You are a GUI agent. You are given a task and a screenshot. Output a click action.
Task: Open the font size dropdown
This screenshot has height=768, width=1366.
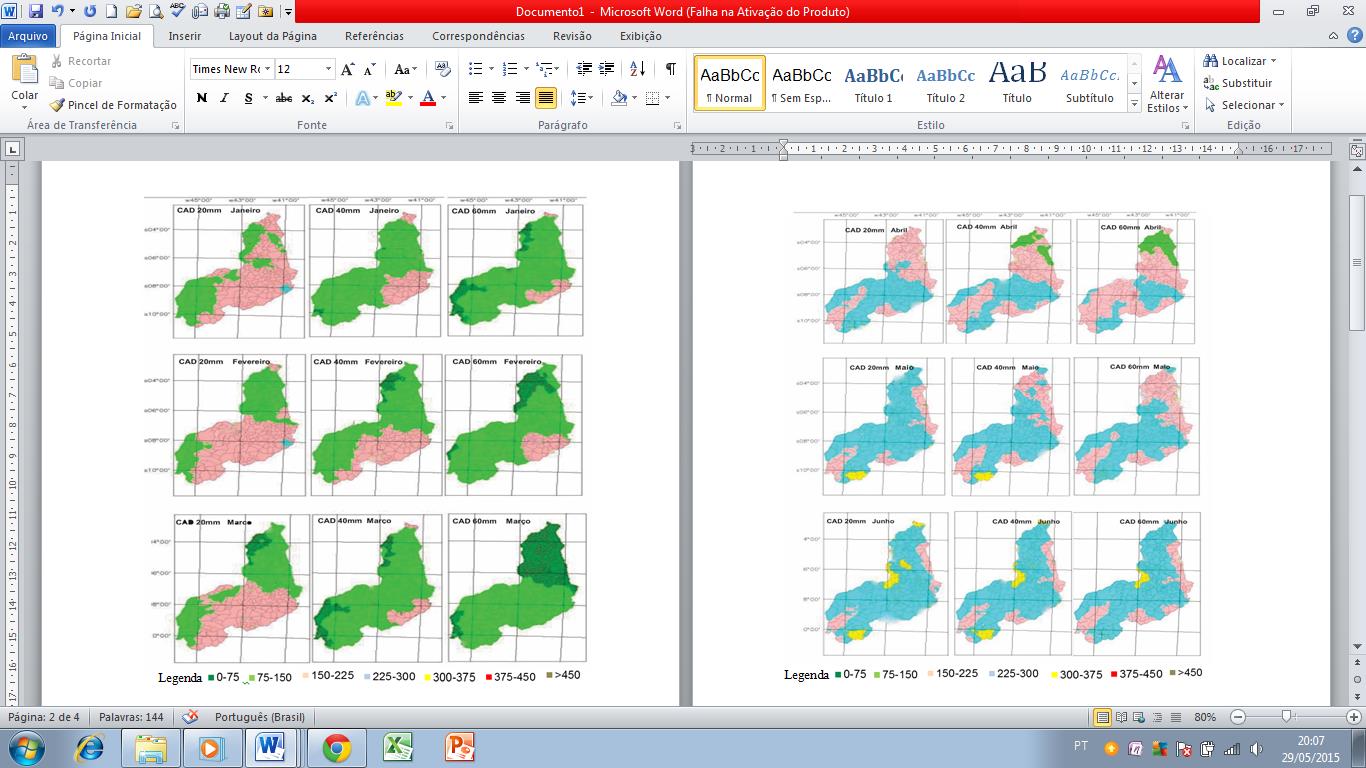[328, 69]
